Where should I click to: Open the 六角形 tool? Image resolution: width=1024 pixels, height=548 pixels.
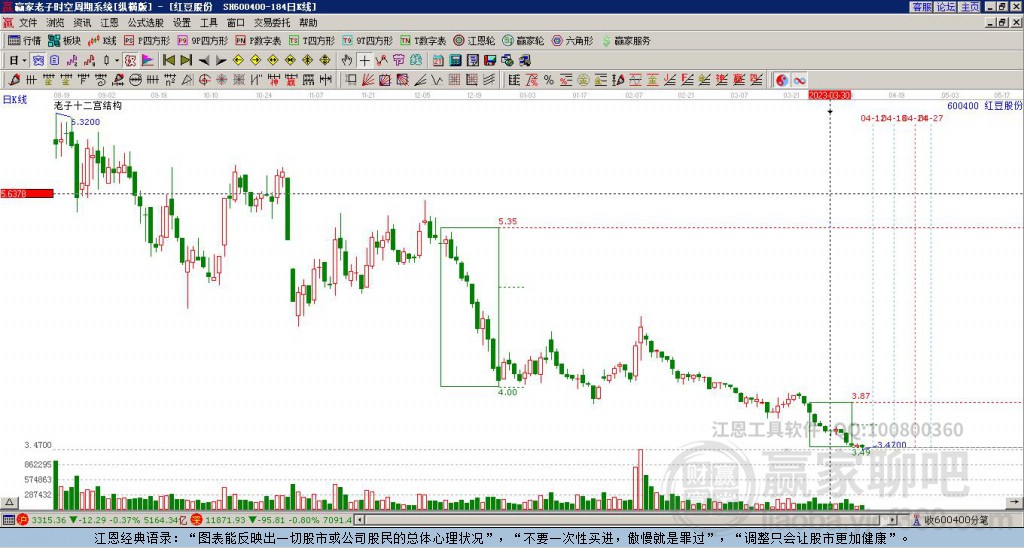pos(572,41)
